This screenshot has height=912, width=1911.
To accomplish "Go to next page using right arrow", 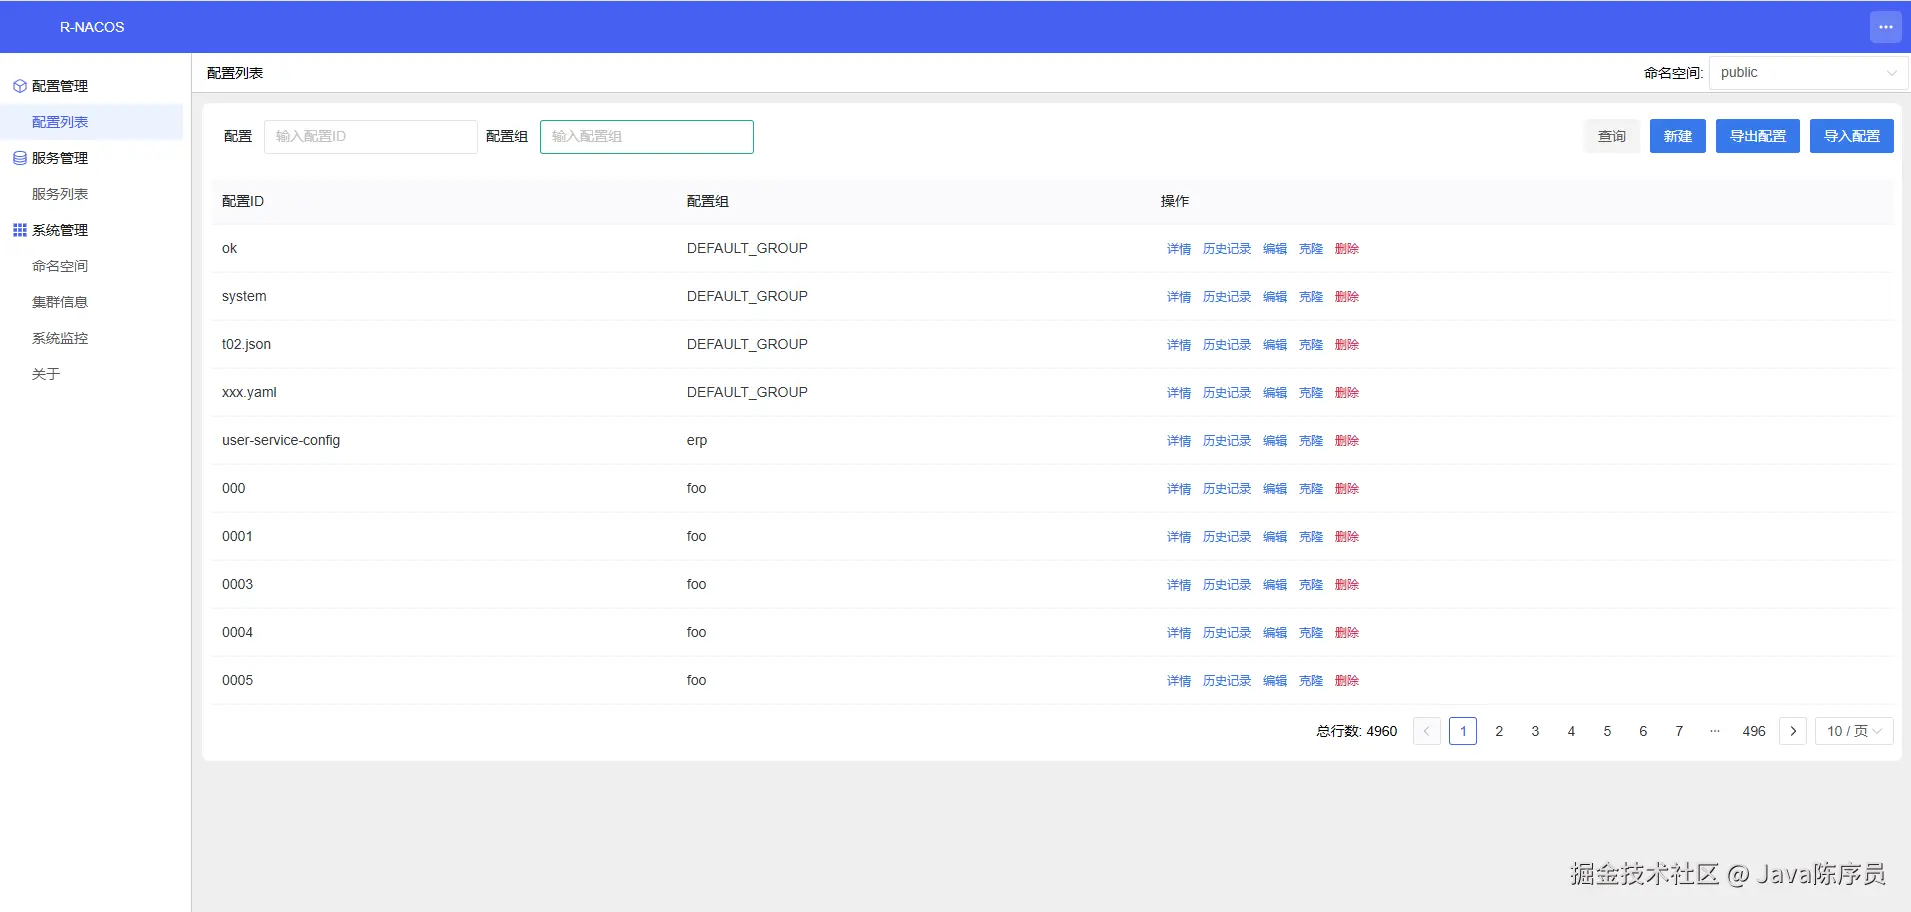I will point(1793,731).
